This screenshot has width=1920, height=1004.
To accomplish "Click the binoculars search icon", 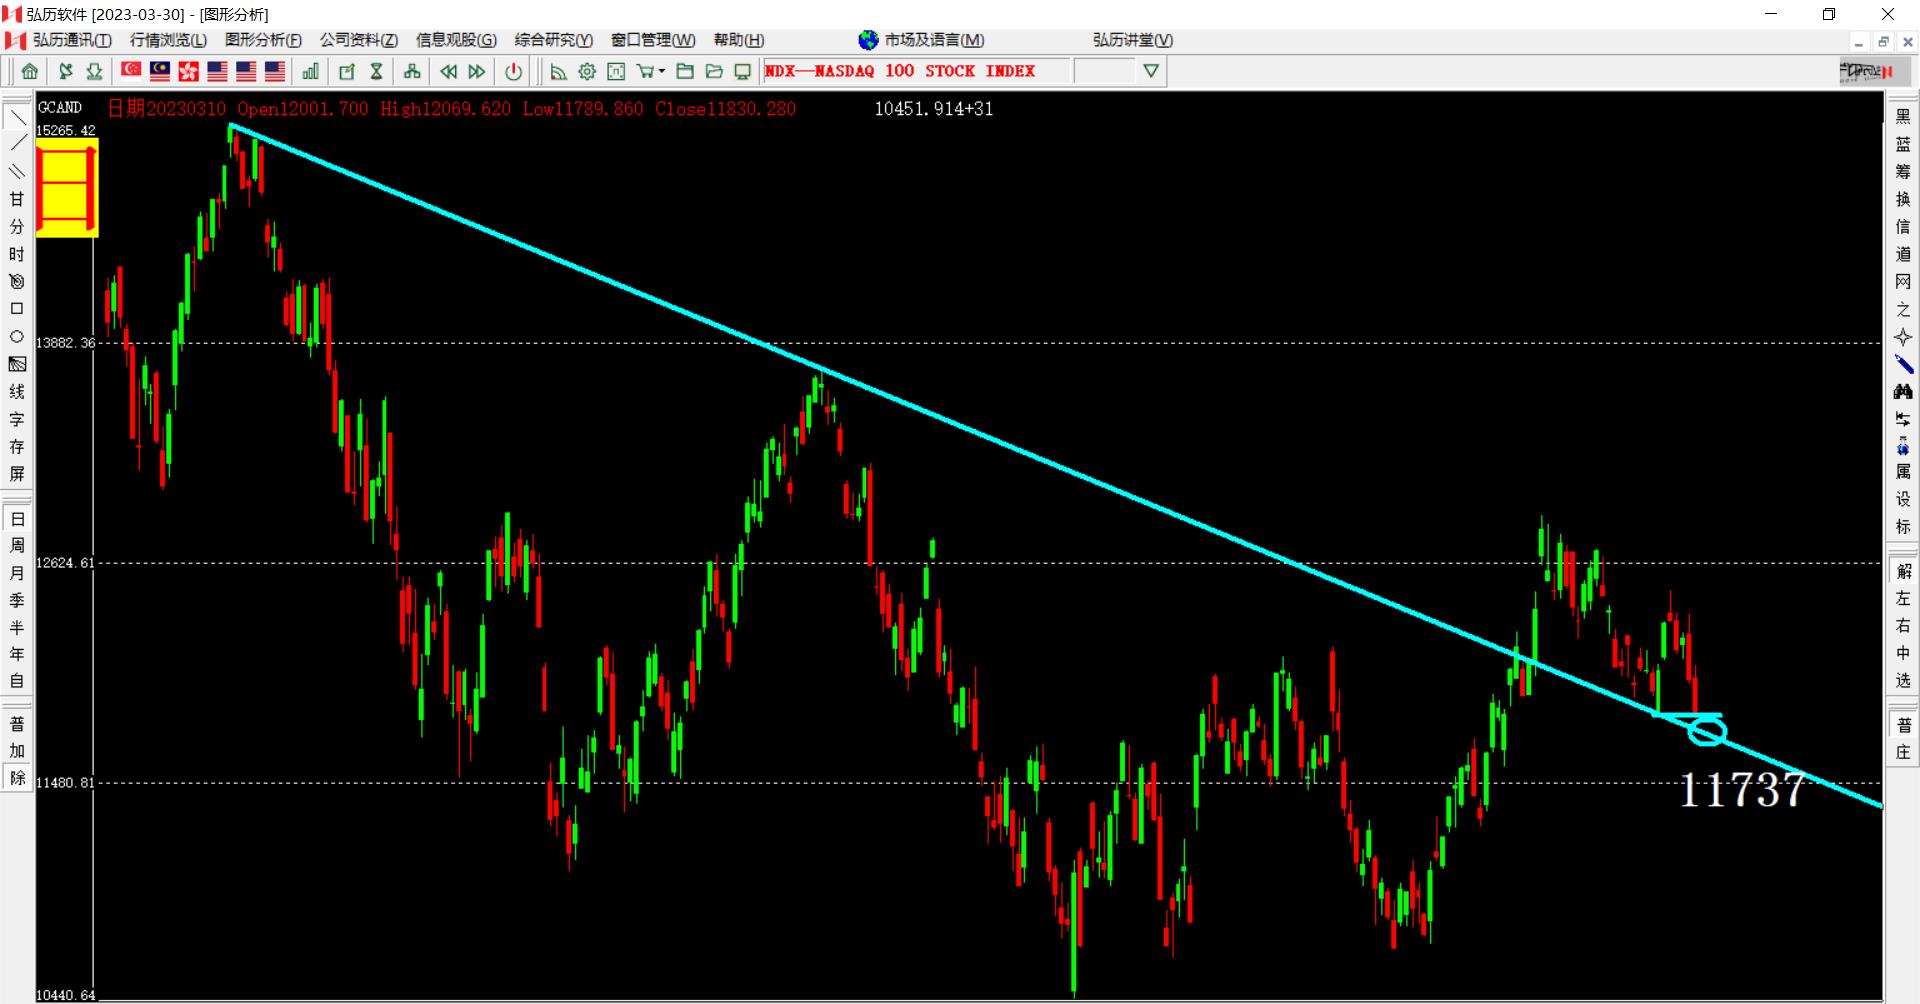I will 1903,392.
